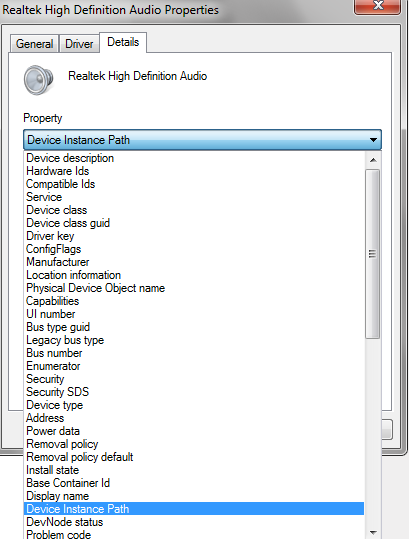Image resolution: width=409 pixels, height=539 pixels.
Task: Pick 'Device type' from the list
Action: point(194,405)
